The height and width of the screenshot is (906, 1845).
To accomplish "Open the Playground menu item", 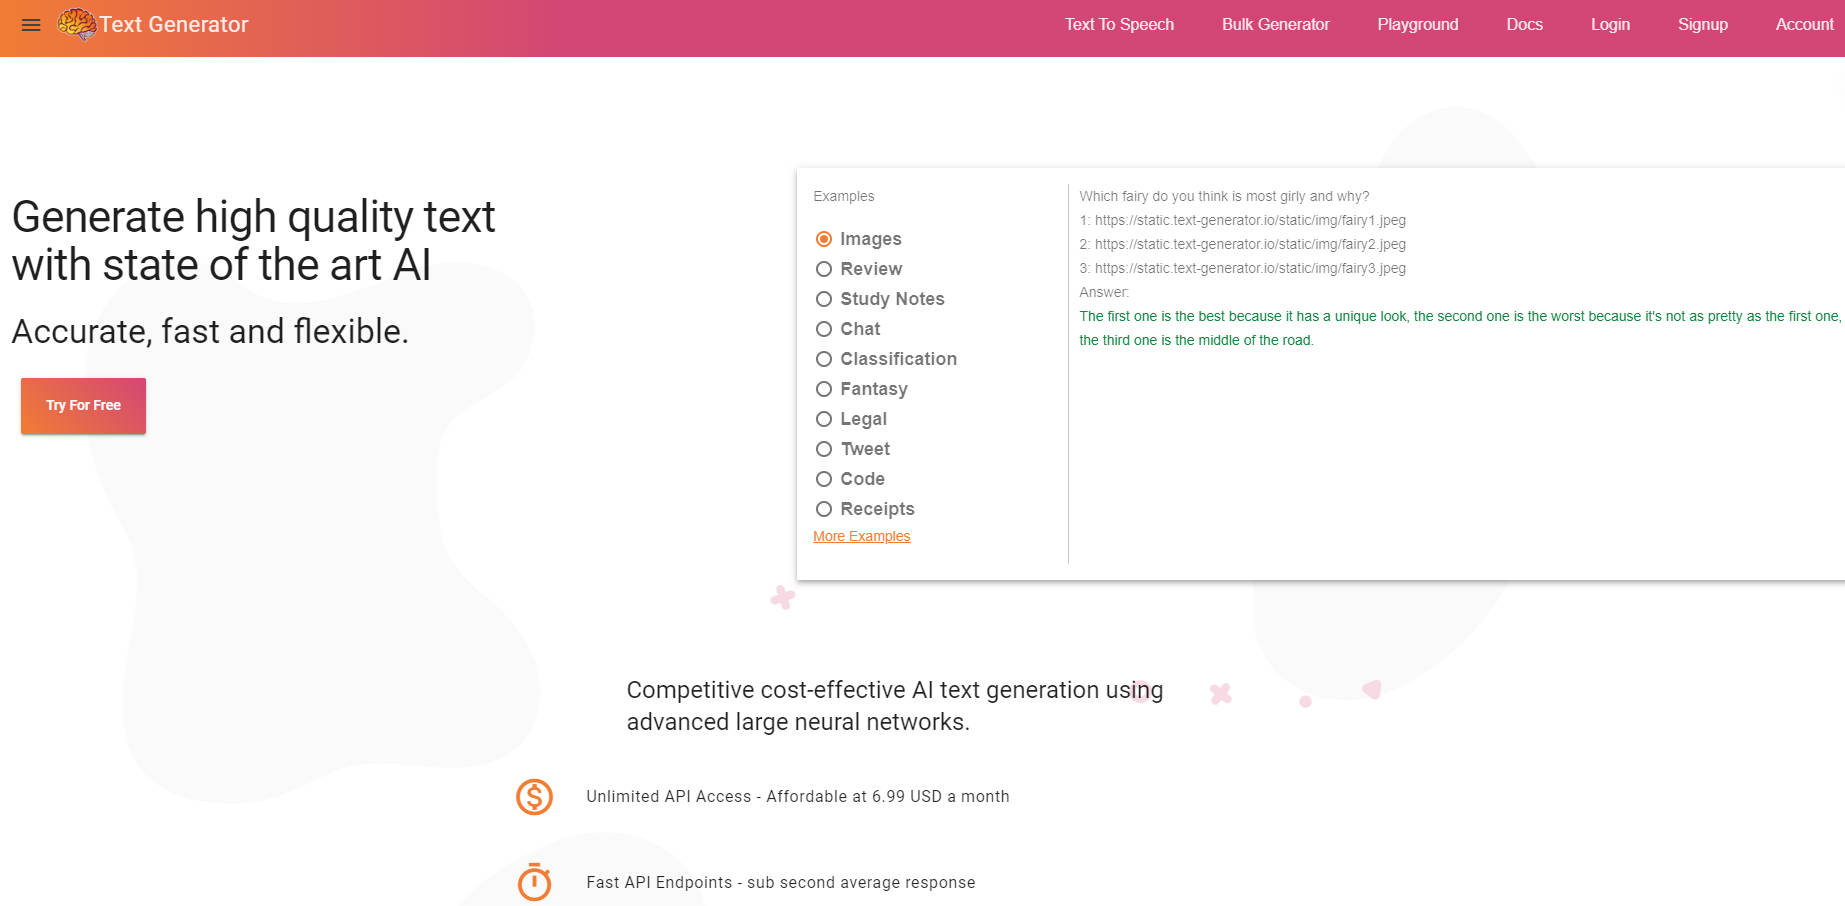I will 1417,25.
